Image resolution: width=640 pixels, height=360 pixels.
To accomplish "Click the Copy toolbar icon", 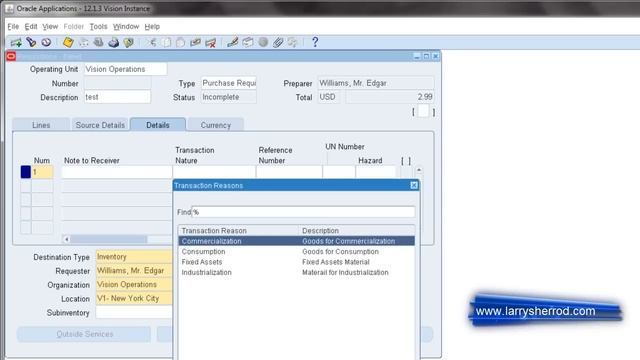I will [167, 42].
